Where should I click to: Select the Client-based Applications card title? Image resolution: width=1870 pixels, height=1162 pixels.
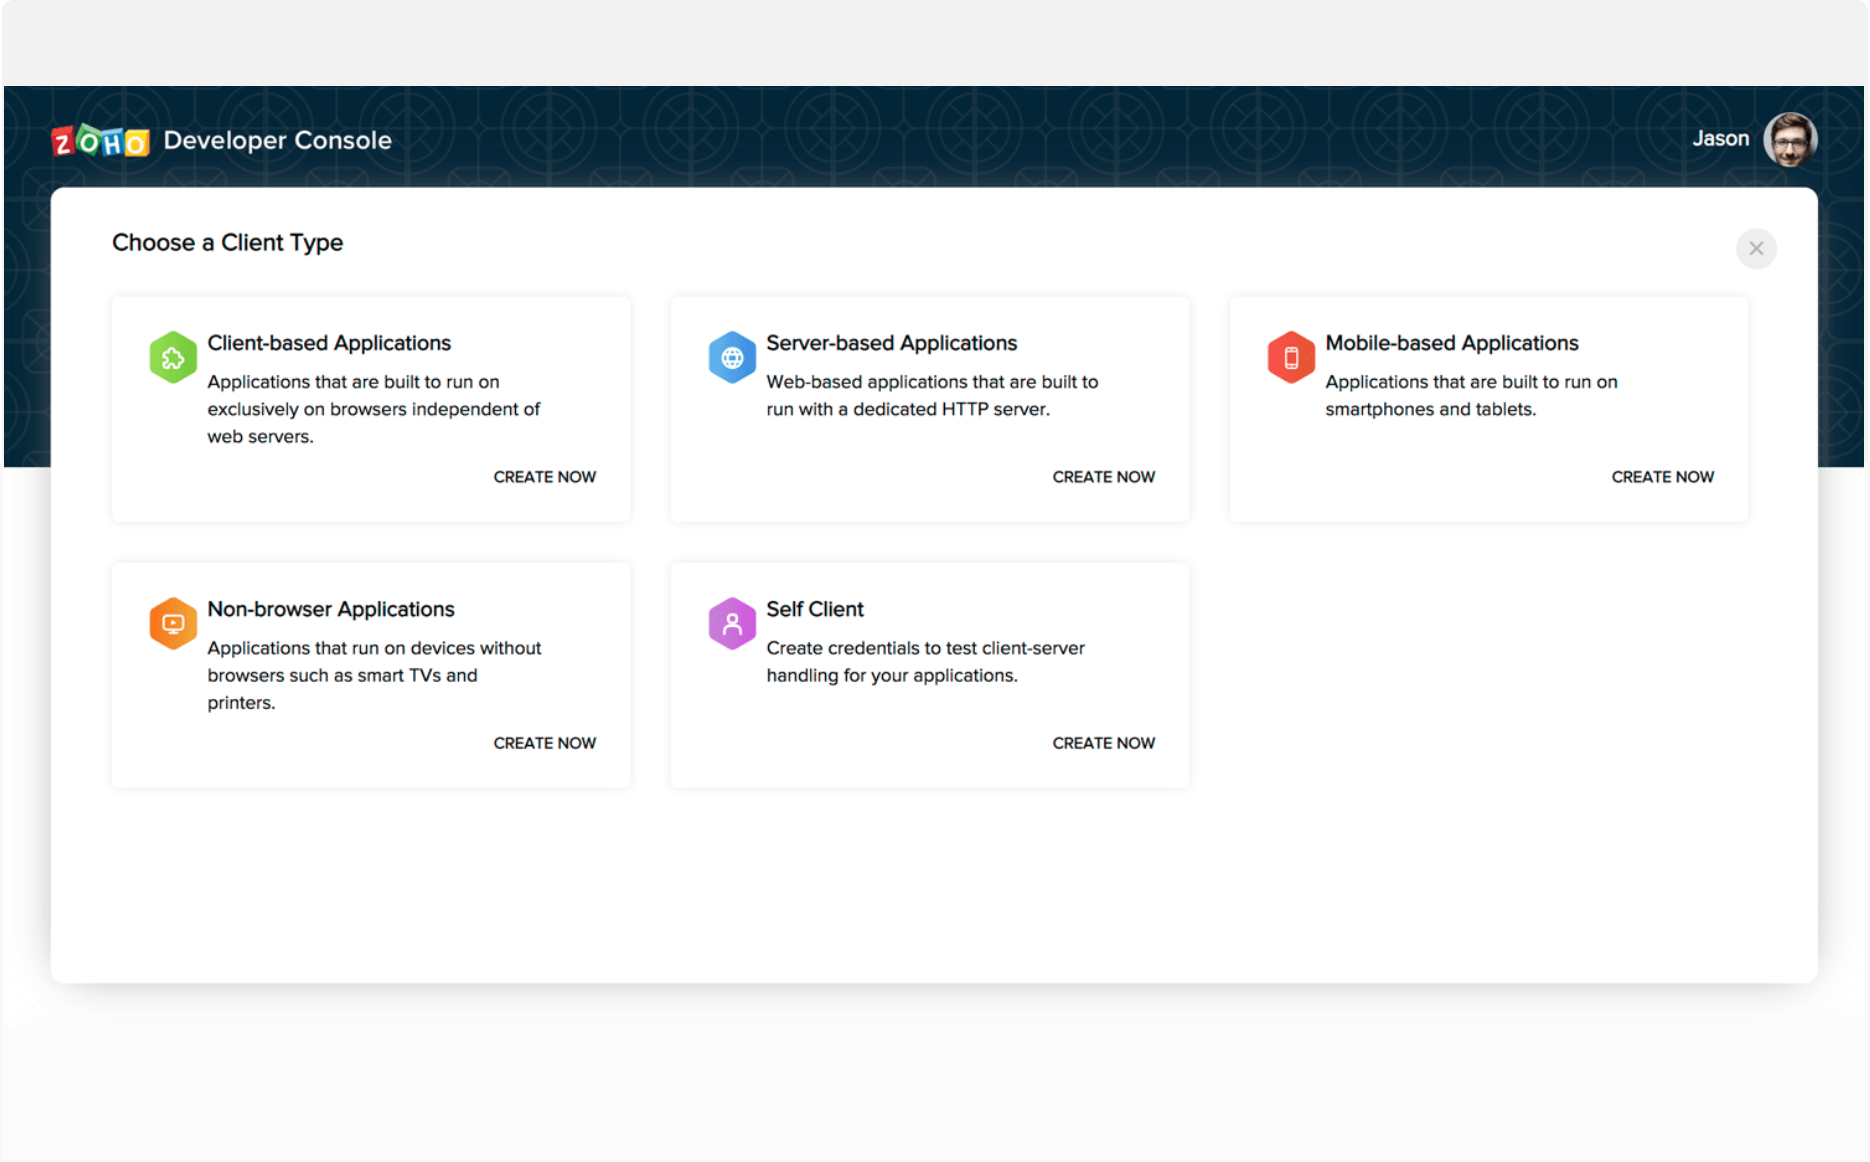coord(329,343)
